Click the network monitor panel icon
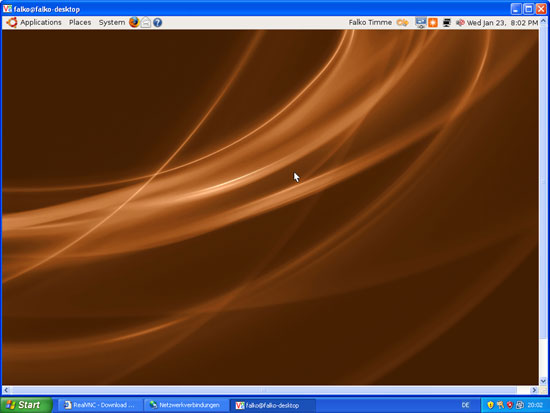 click(447, 22)
